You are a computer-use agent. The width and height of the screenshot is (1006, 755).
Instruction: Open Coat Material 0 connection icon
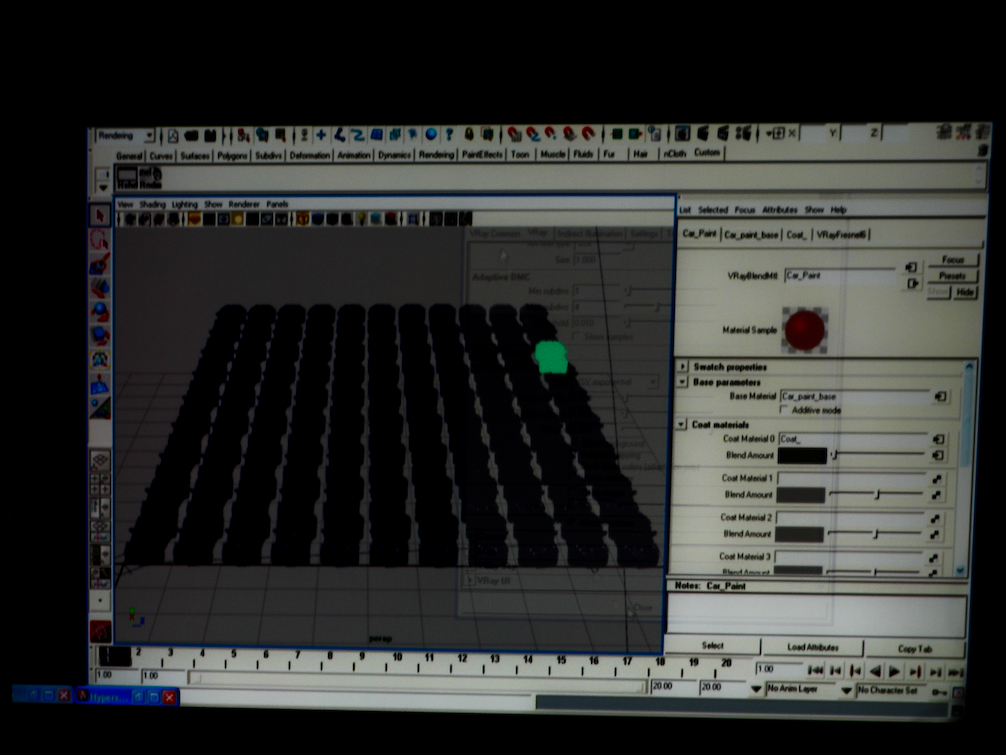tap(939, 439)
